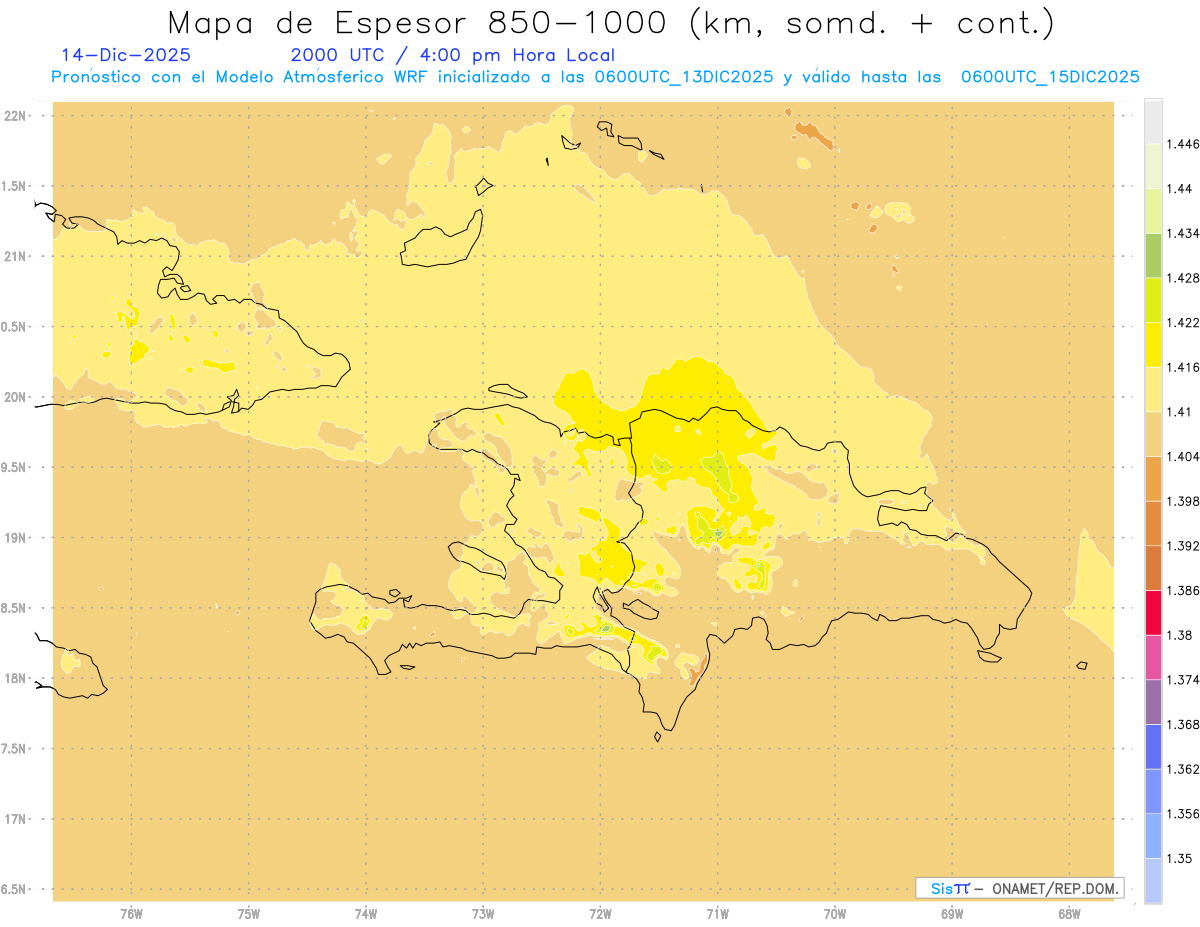The width and height of the screenshot is (1200, 927).
Task: Click the "20N" latitude label
Action: point(15,397)
